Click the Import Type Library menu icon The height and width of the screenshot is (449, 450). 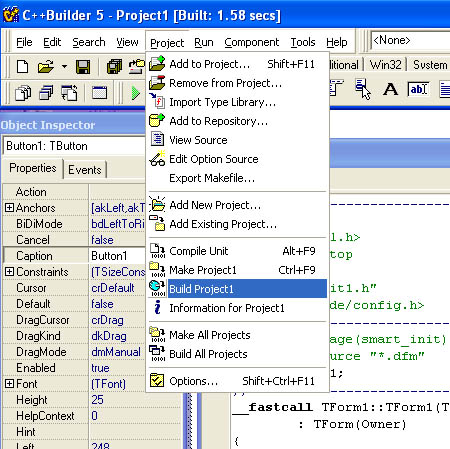click(x=157, y=101)
